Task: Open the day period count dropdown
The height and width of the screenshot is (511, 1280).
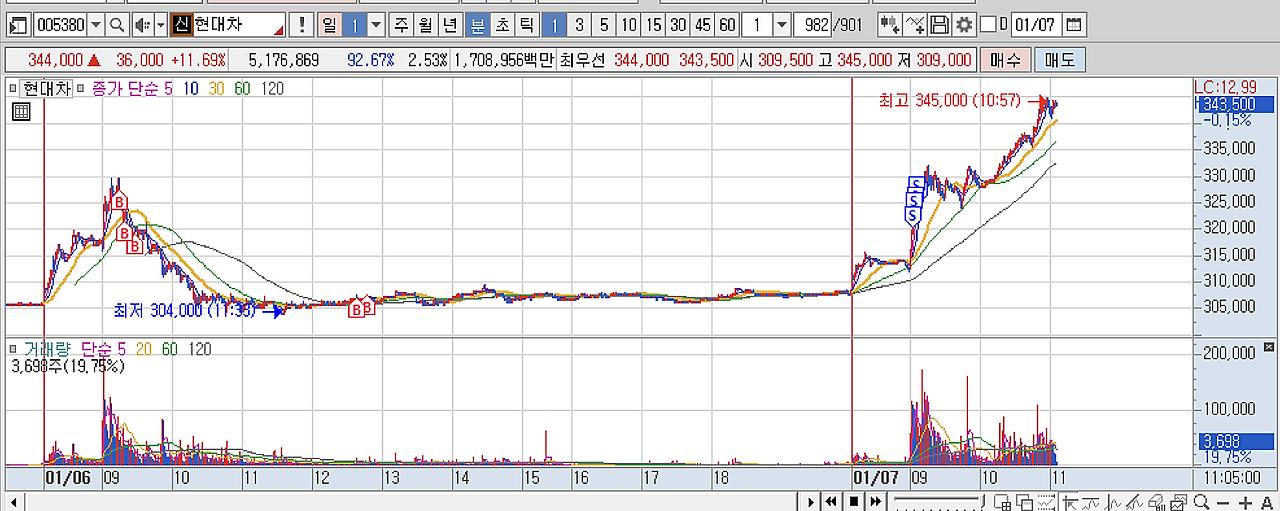Action: coord(376,25)
